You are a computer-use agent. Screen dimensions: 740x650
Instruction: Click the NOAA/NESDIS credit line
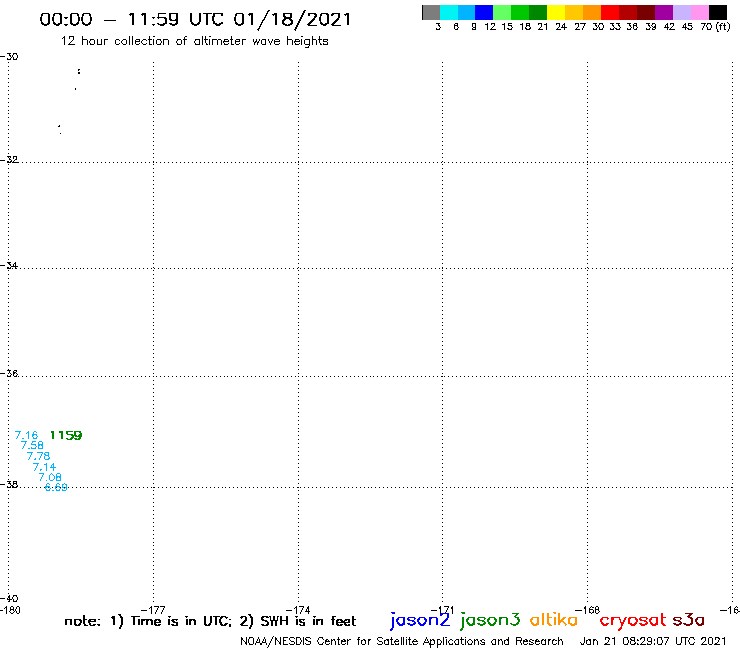point(402,641)
